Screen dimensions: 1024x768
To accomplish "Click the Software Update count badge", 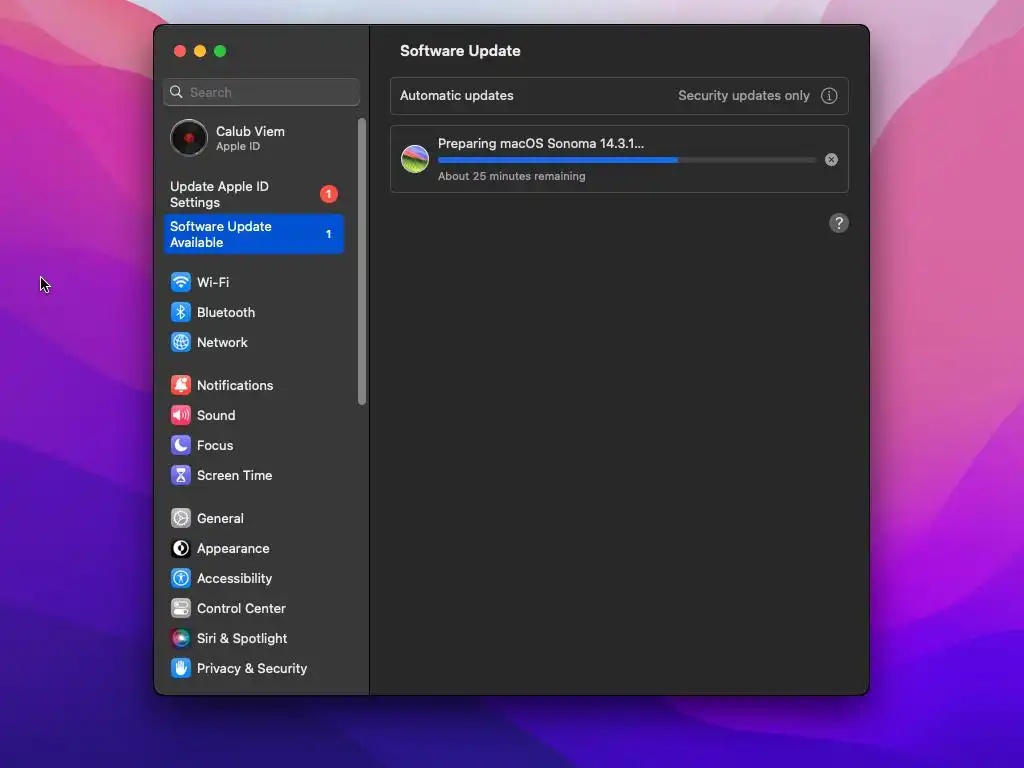I will click(328, 234).
